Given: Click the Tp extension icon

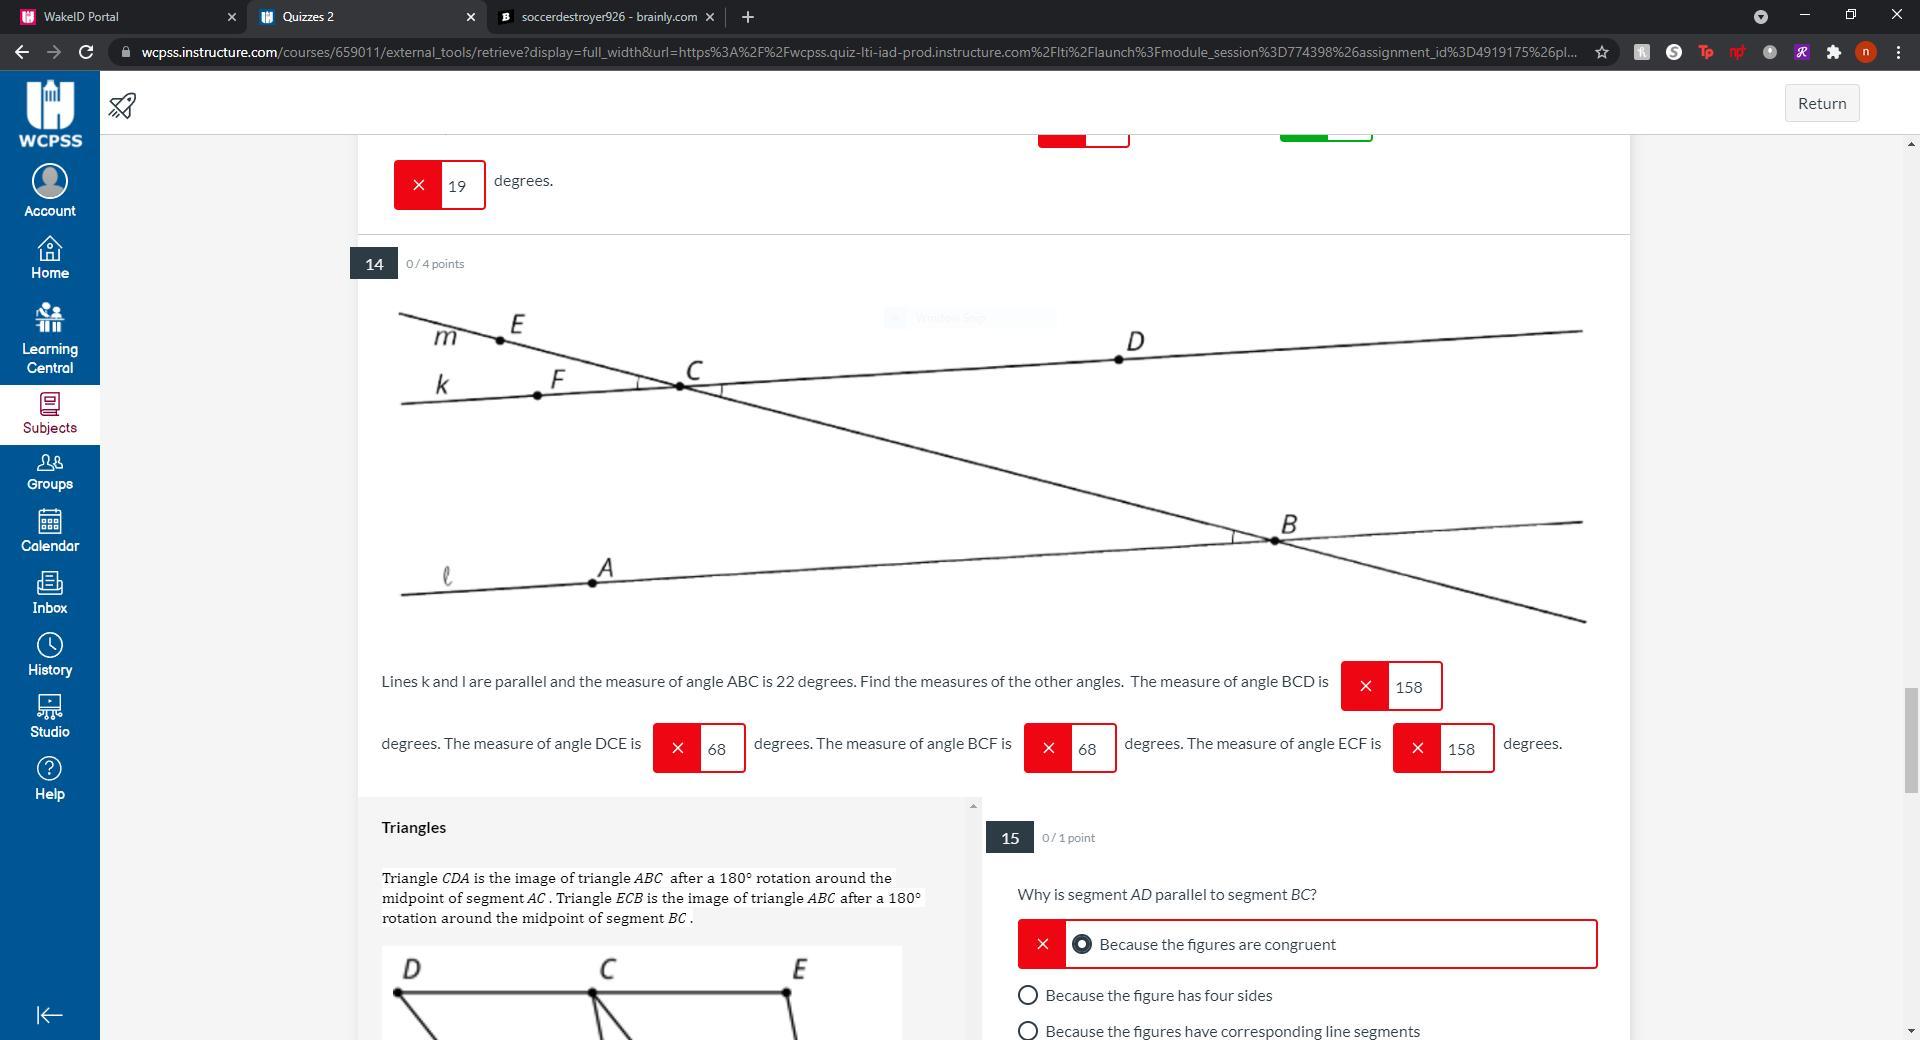Looking at the screenshot, I should click(x=1705, y=52).
